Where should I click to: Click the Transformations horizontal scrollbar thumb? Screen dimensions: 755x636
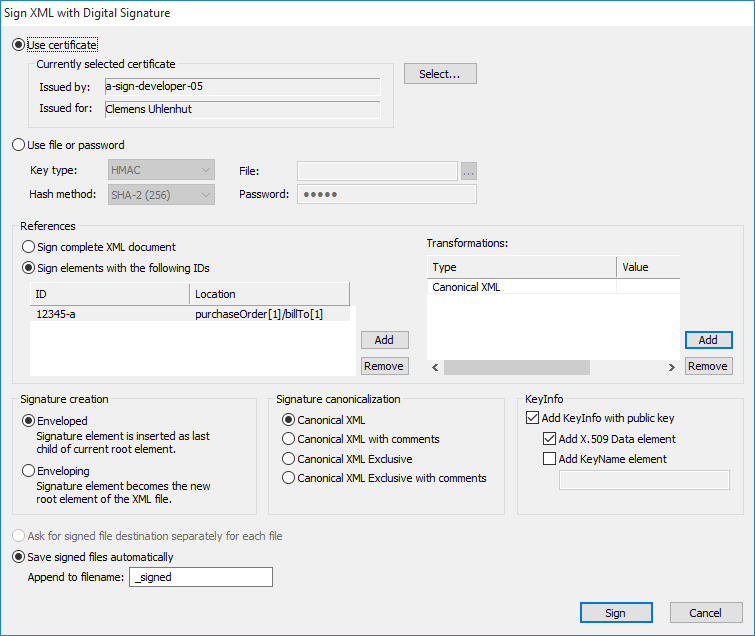(x=517, y=367)
